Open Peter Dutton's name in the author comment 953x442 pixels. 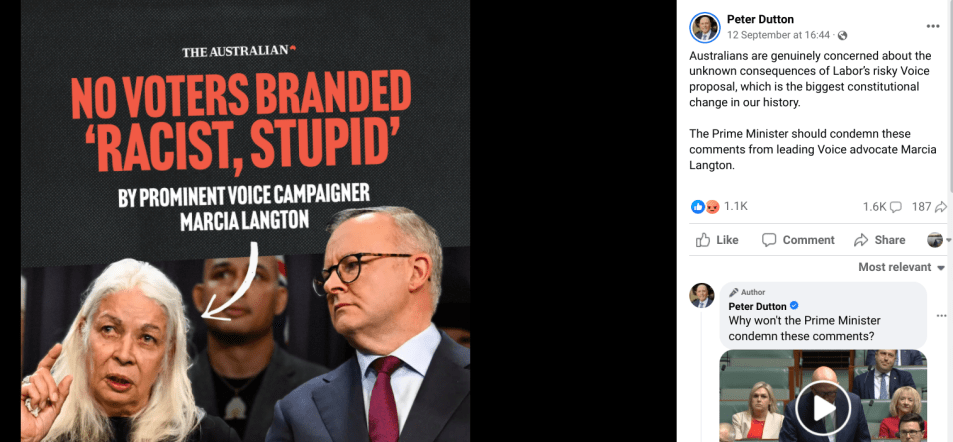pyautogui.click(x=757, y=306)
